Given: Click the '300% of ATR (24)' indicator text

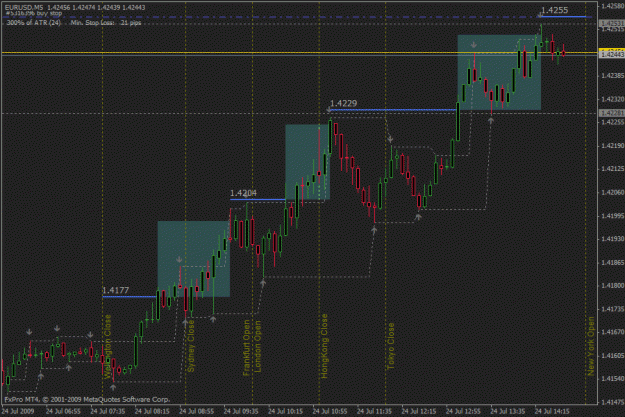Looking at the screenshot, I should 33,23.
